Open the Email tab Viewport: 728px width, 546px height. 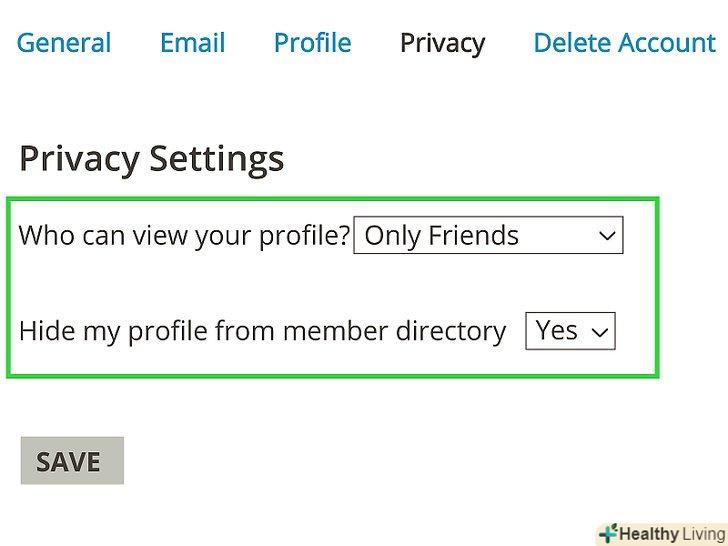click(193, 43)
